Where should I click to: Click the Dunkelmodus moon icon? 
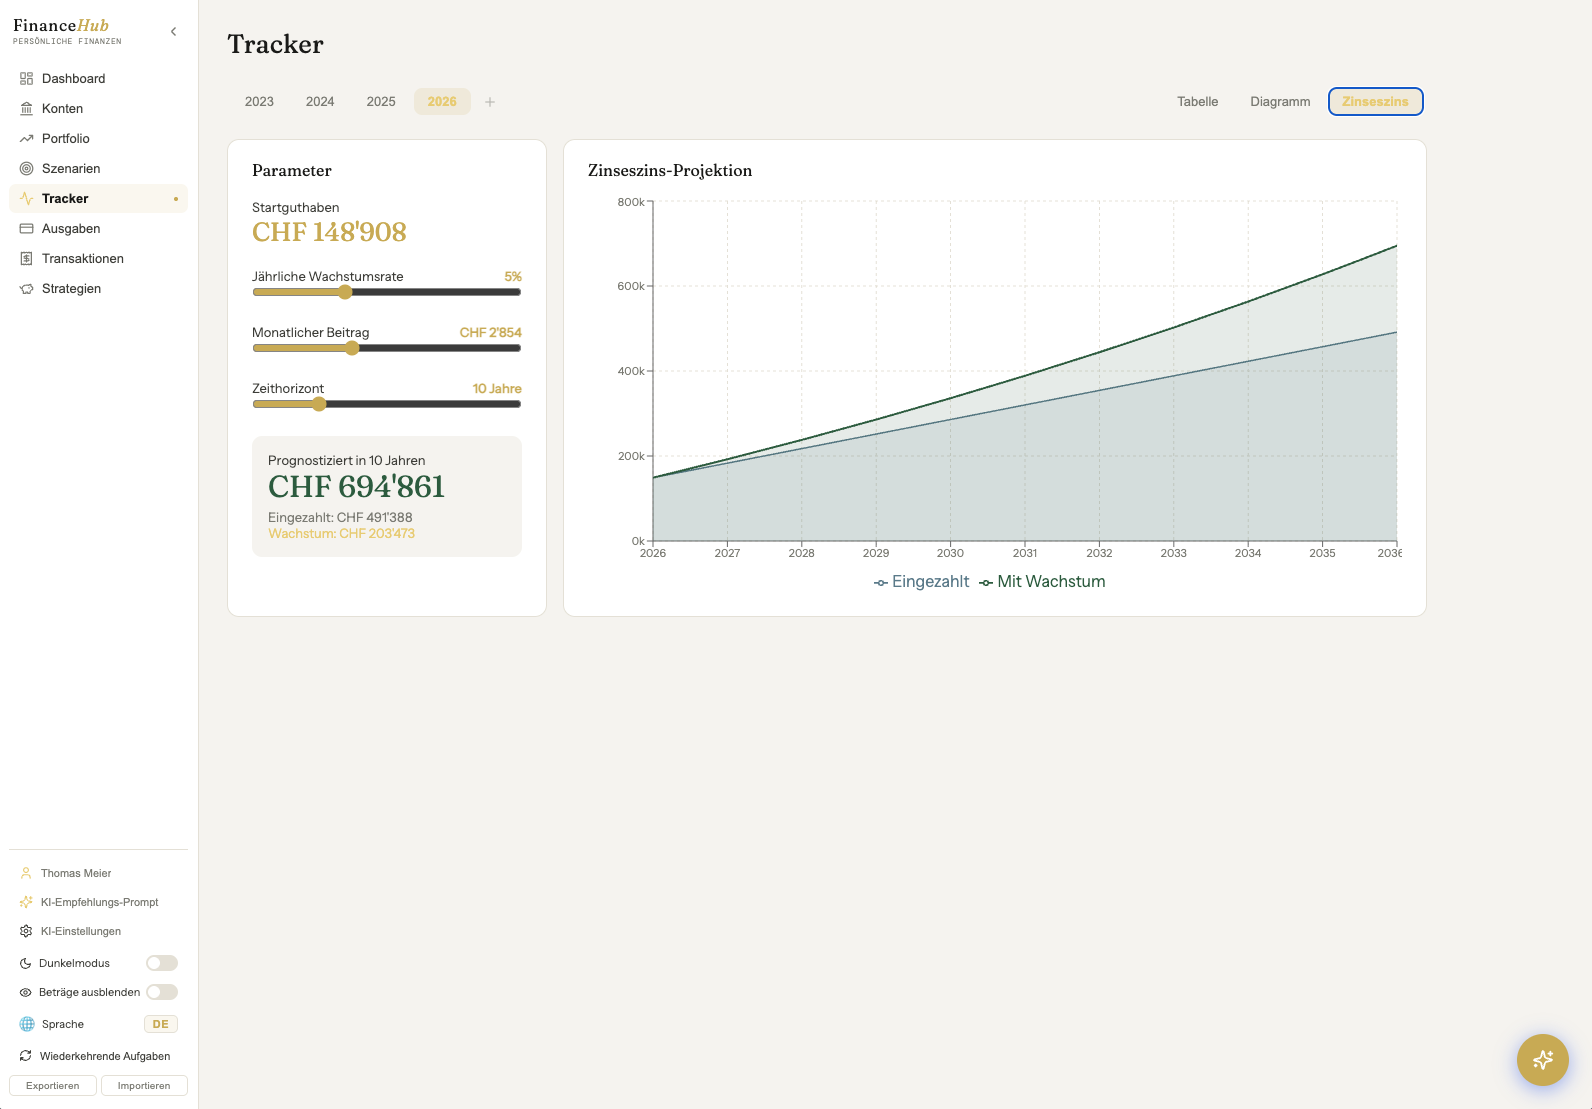coord(26,963)
